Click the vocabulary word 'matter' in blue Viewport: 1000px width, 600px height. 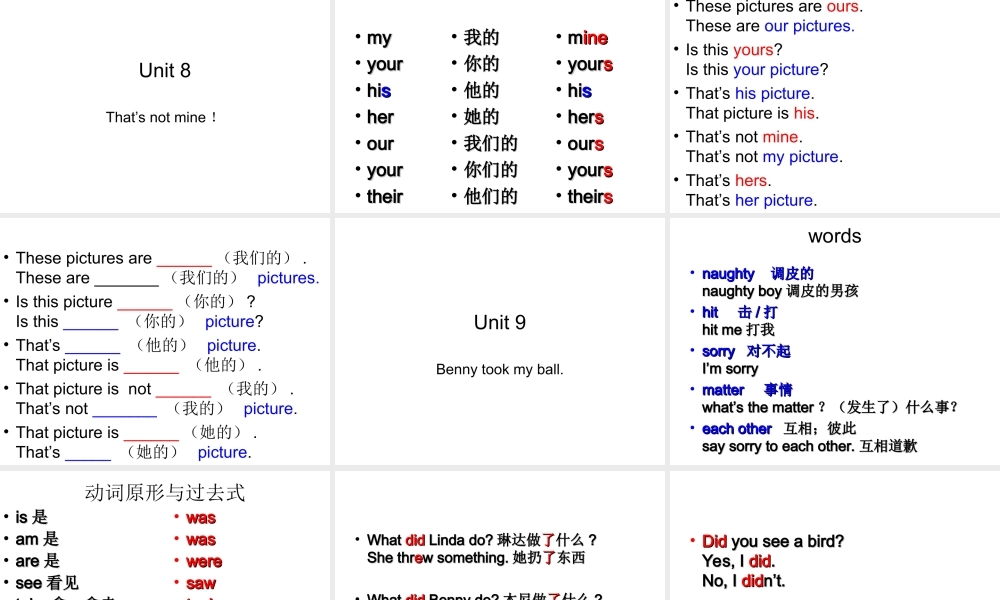pos(723,390)
